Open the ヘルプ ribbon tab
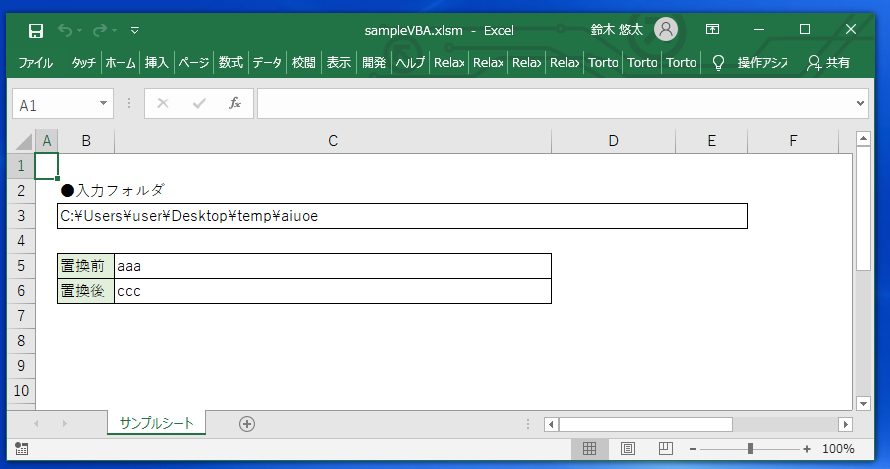Viewport: 890px width, 469px height. [x=410, y=62]
